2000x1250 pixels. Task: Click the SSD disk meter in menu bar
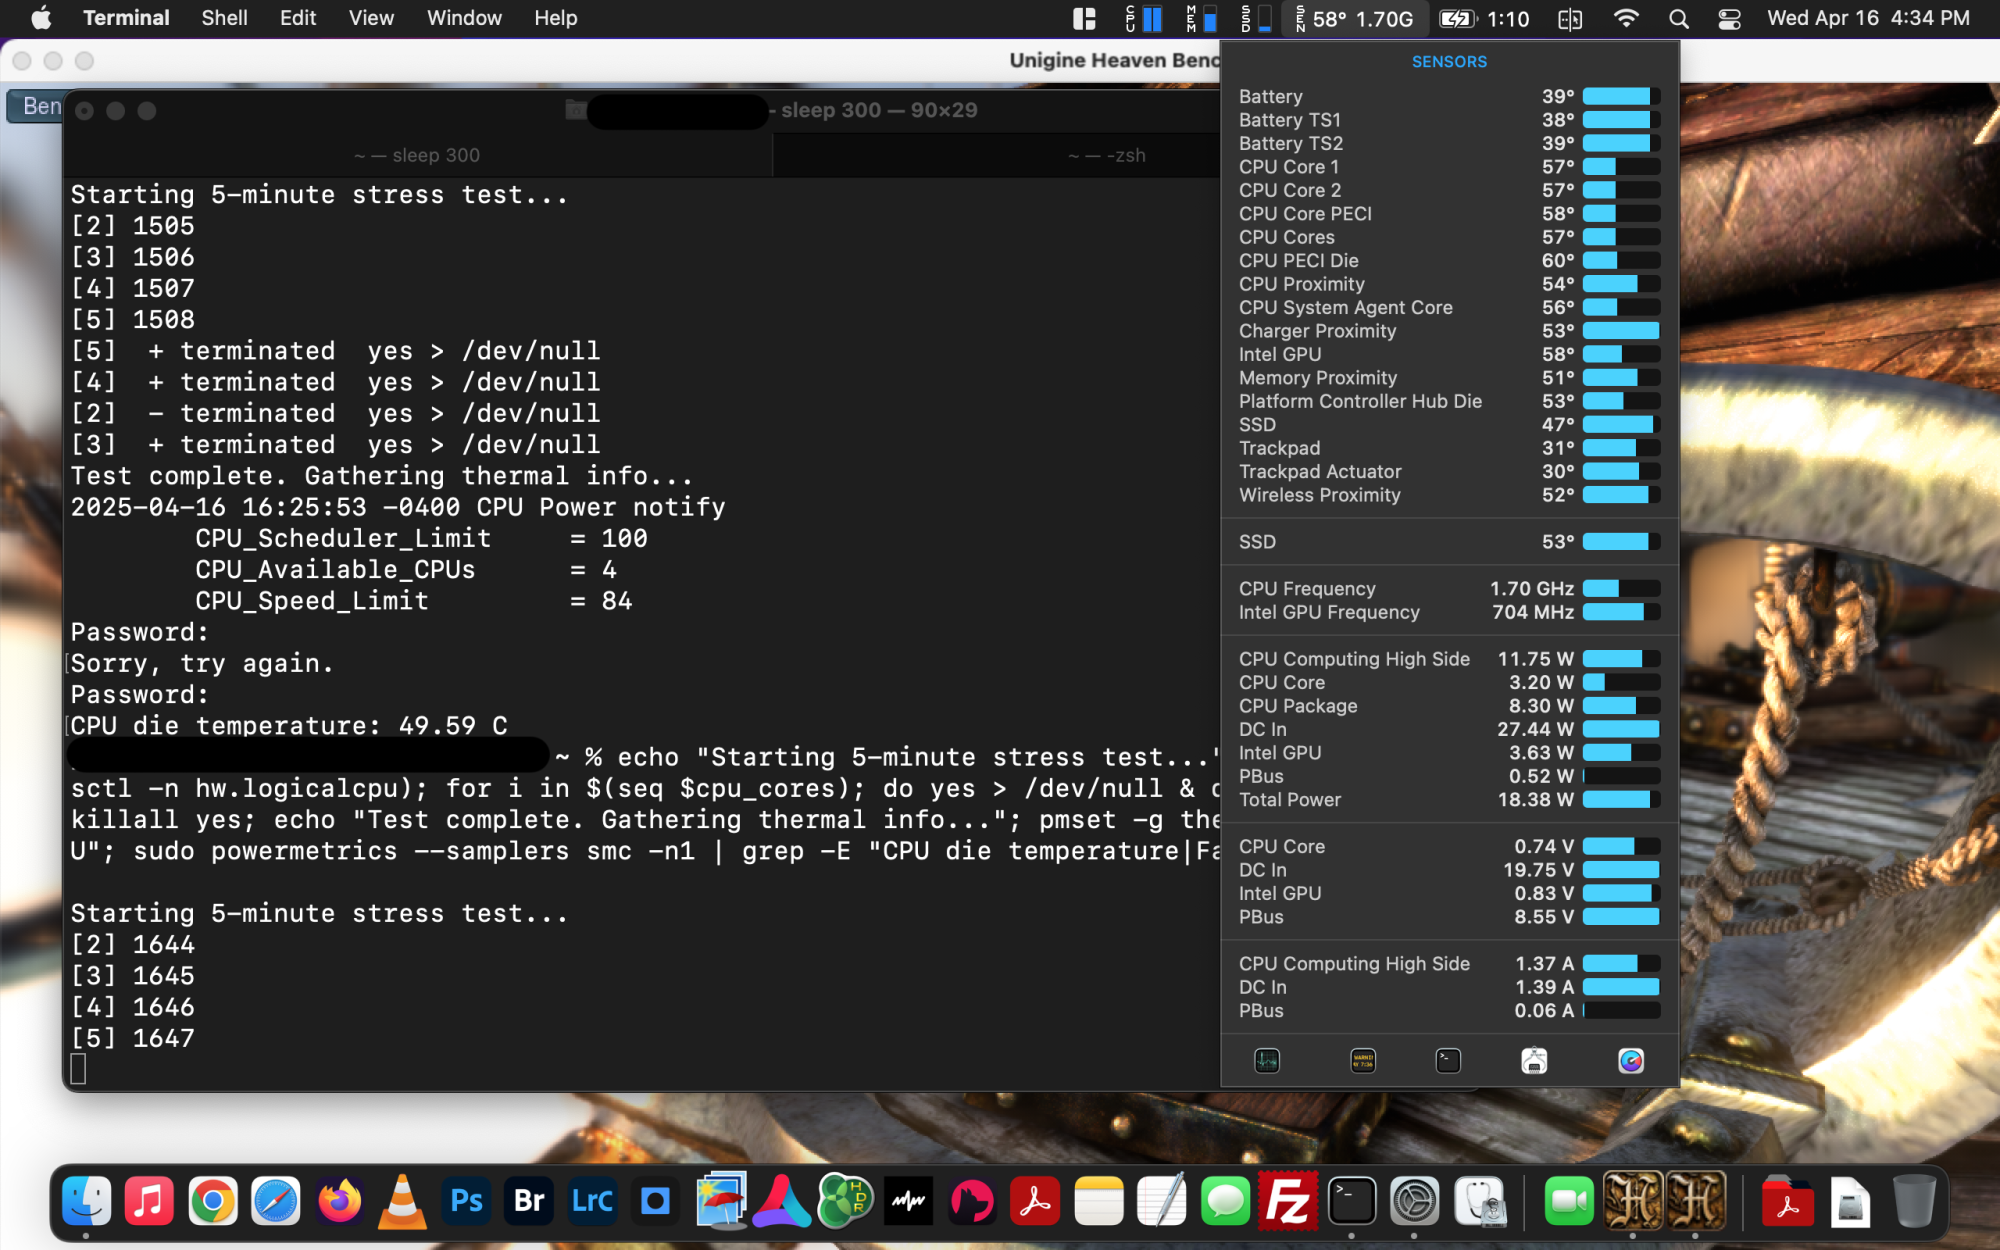pos(1257,18)
